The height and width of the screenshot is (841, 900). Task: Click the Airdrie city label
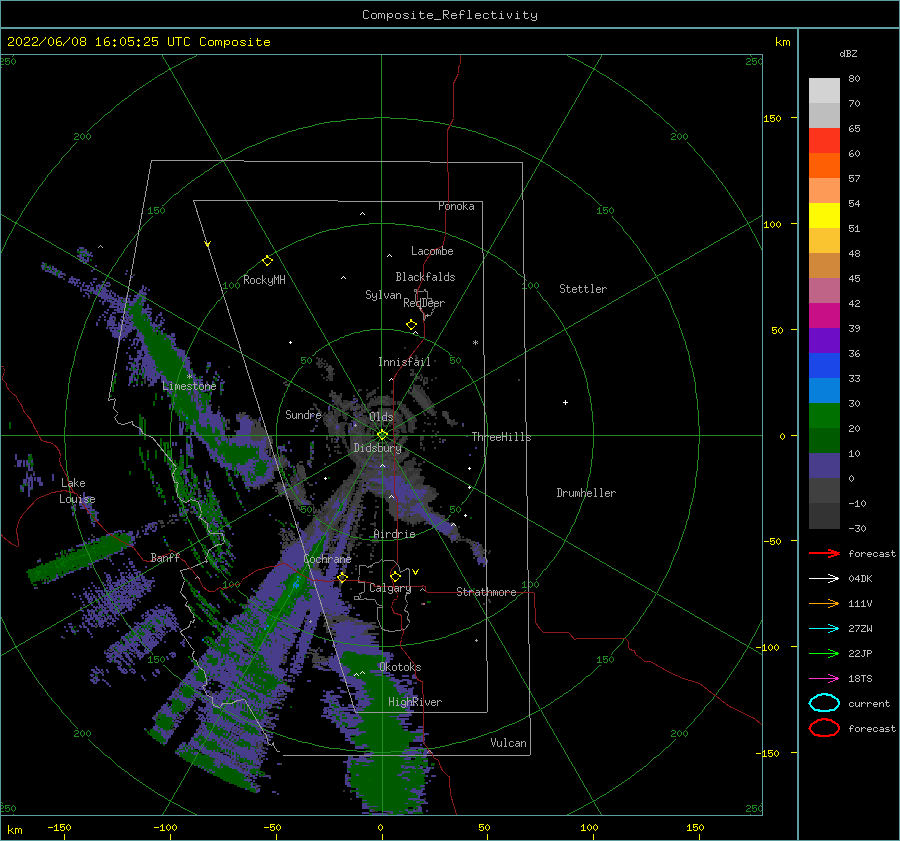(394, 534)
